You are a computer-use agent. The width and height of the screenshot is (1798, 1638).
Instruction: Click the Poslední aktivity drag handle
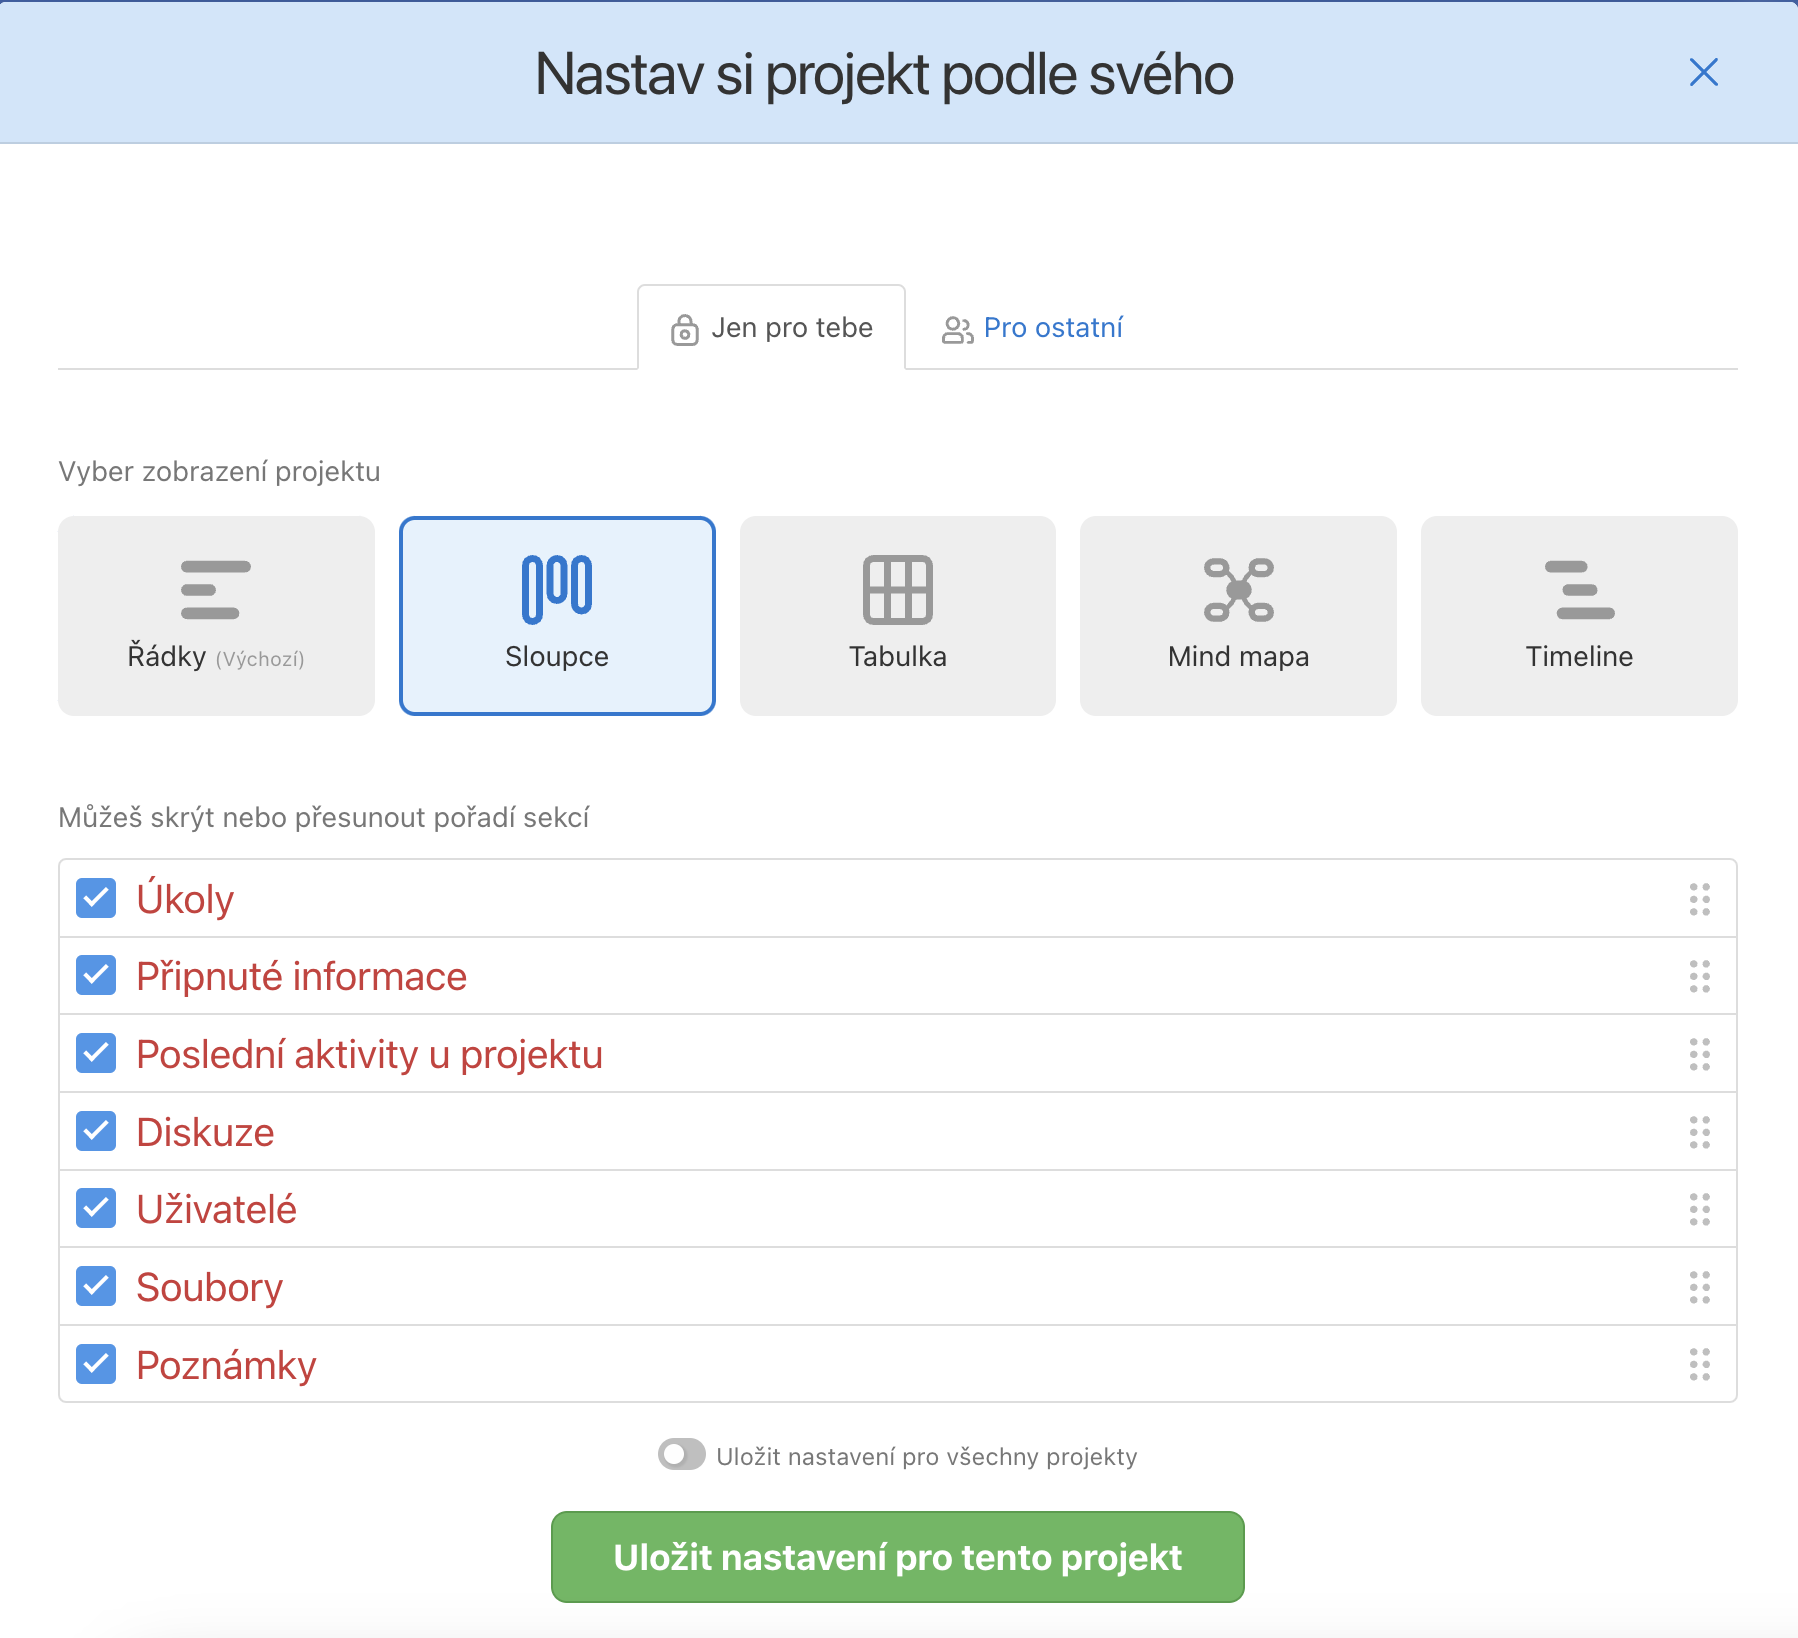click(1700, 1054)
